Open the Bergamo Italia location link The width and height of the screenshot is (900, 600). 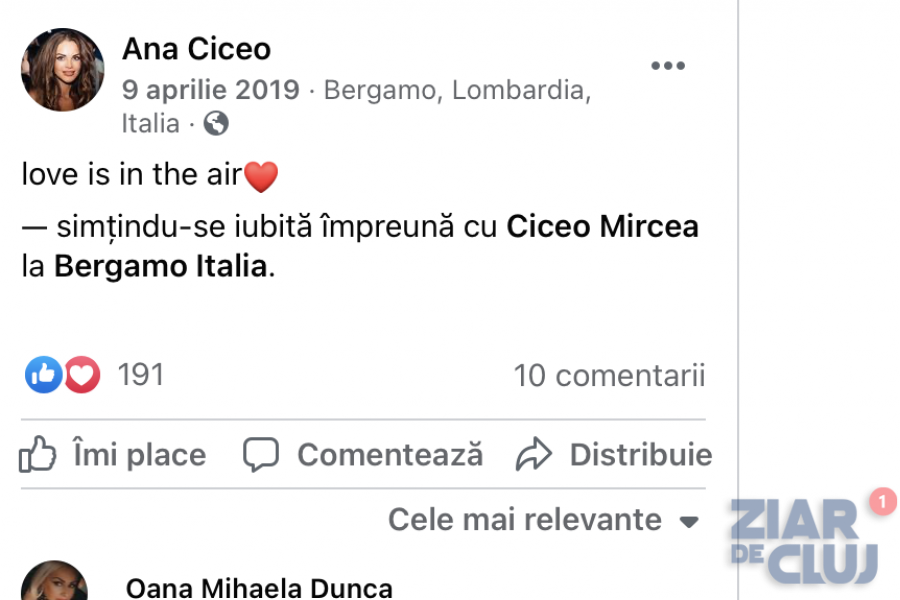[161, 268]
